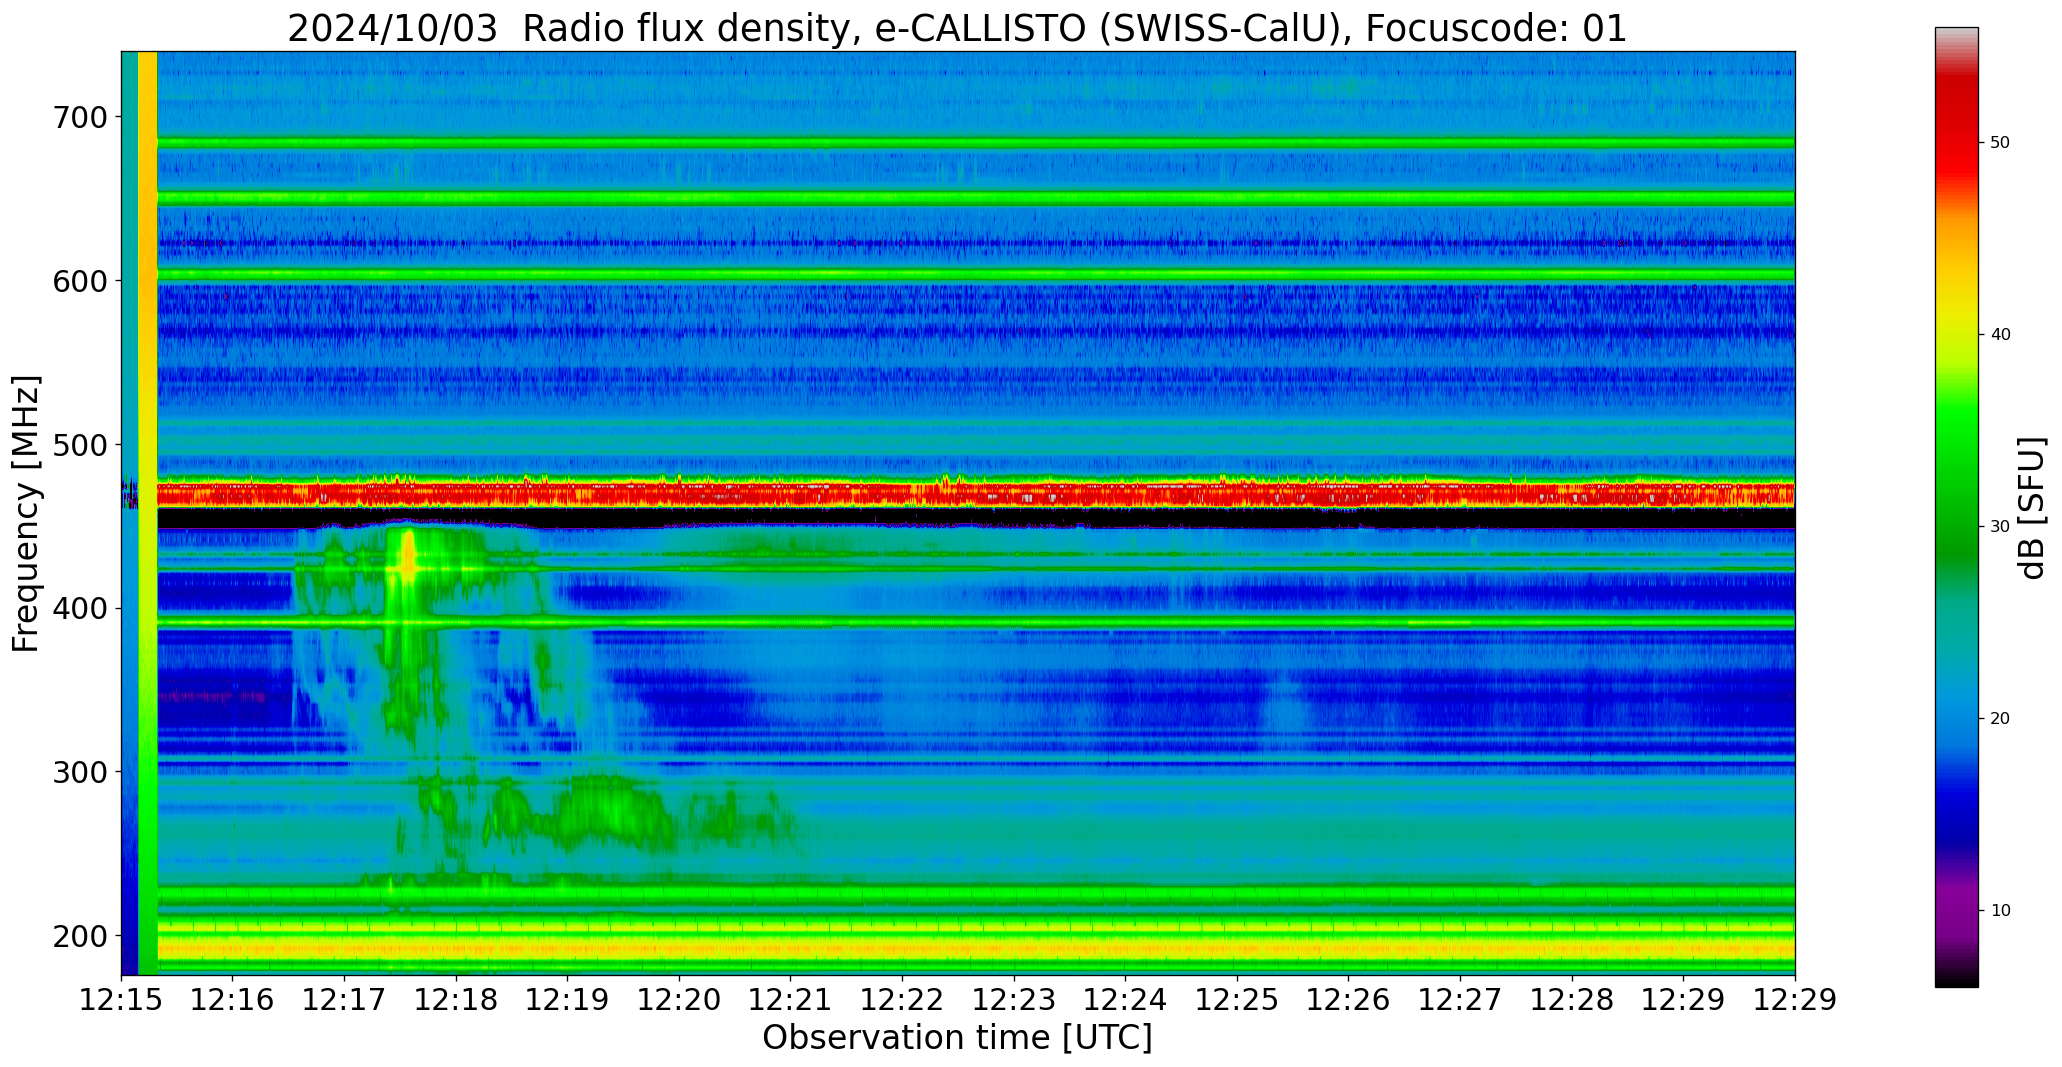Screen dimensions: 2062x1067
Task: Click the plot title text
Action: [x=957, y=29]
